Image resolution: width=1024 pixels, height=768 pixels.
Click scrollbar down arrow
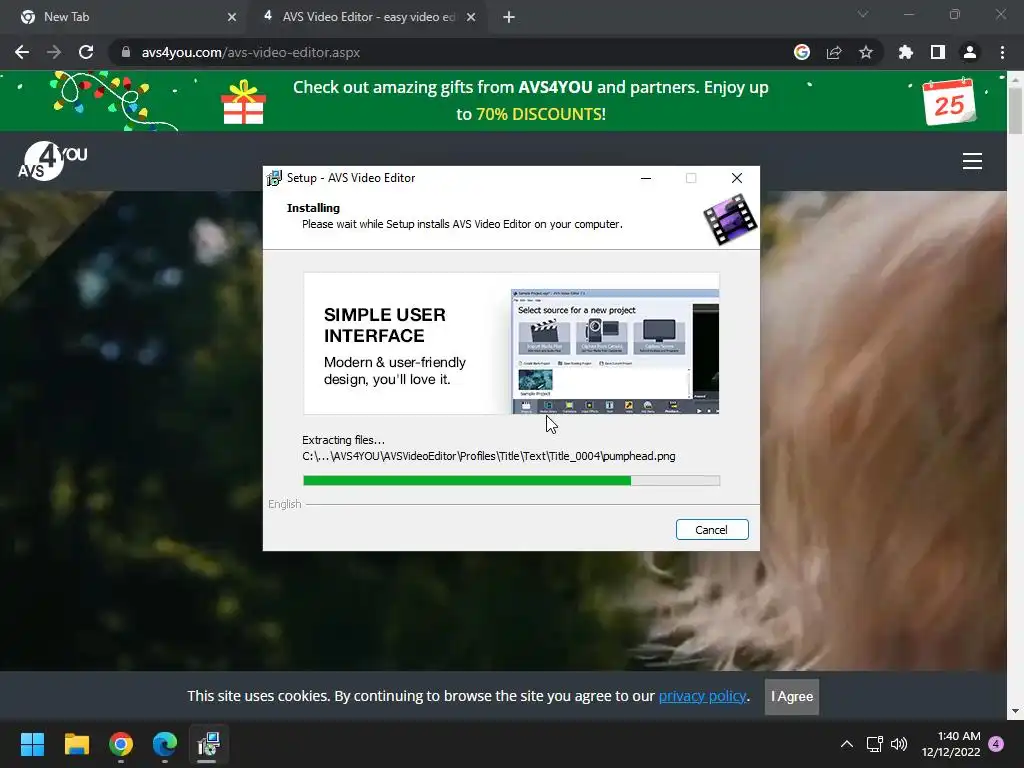1016,711
